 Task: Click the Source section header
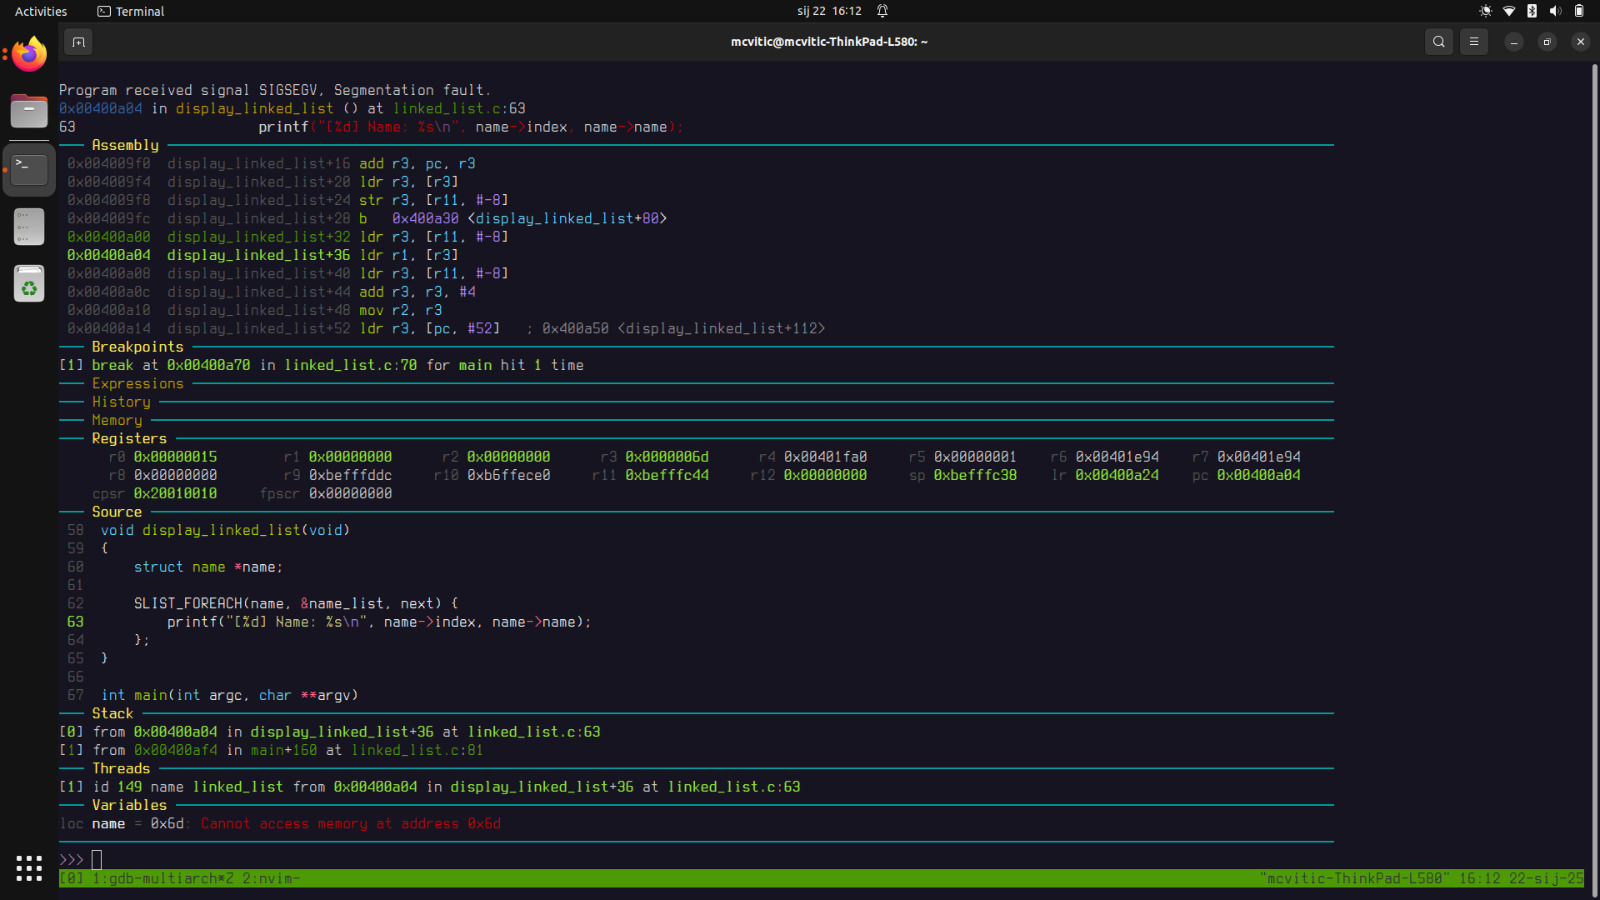pyautogui.click(x=117, y=512)
